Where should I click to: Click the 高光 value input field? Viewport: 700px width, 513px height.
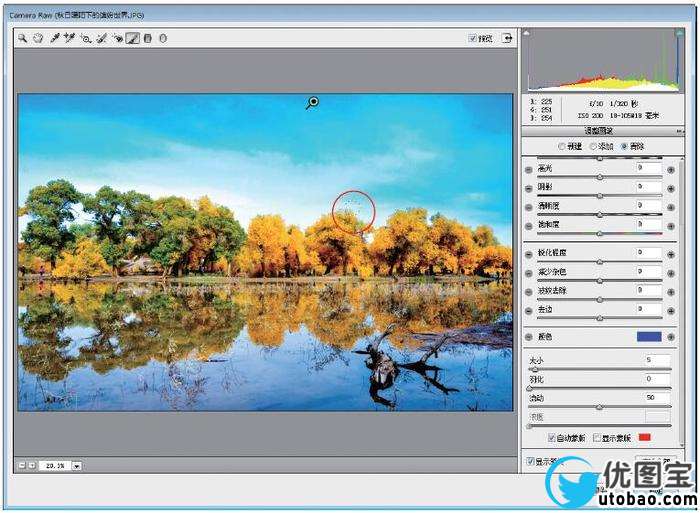pos(649,168)
